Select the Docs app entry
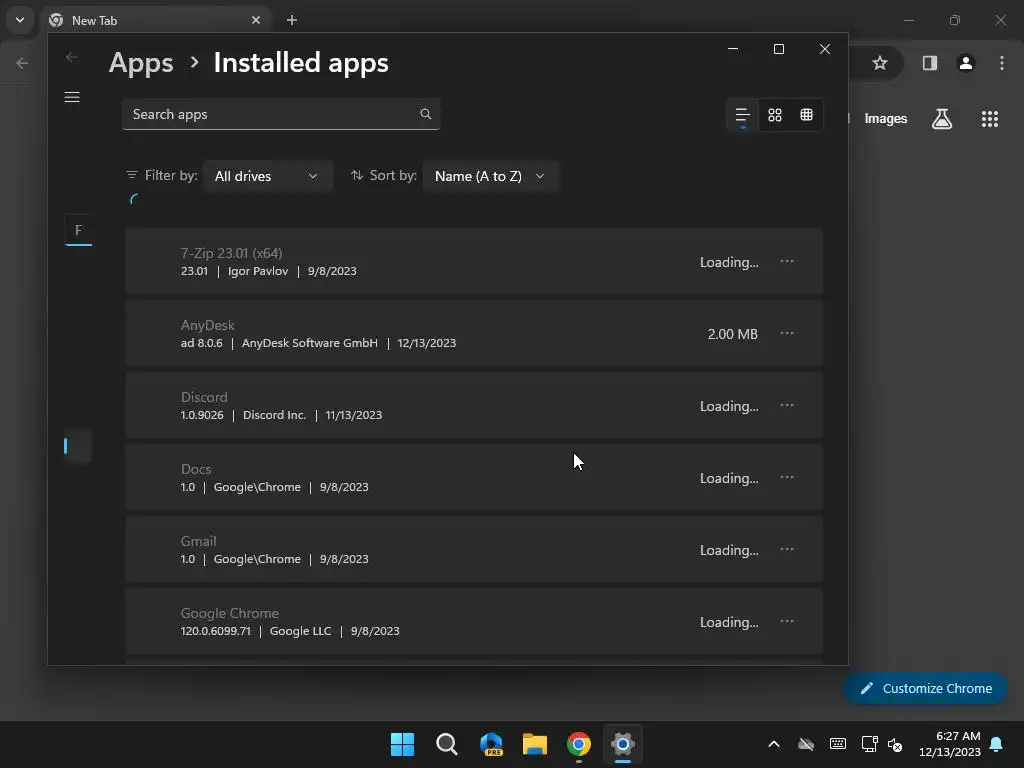 [474, 477]
